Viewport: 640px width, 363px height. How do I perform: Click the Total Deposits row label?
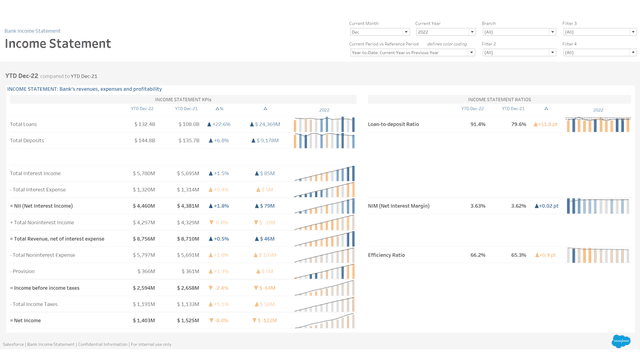[27, 140]
